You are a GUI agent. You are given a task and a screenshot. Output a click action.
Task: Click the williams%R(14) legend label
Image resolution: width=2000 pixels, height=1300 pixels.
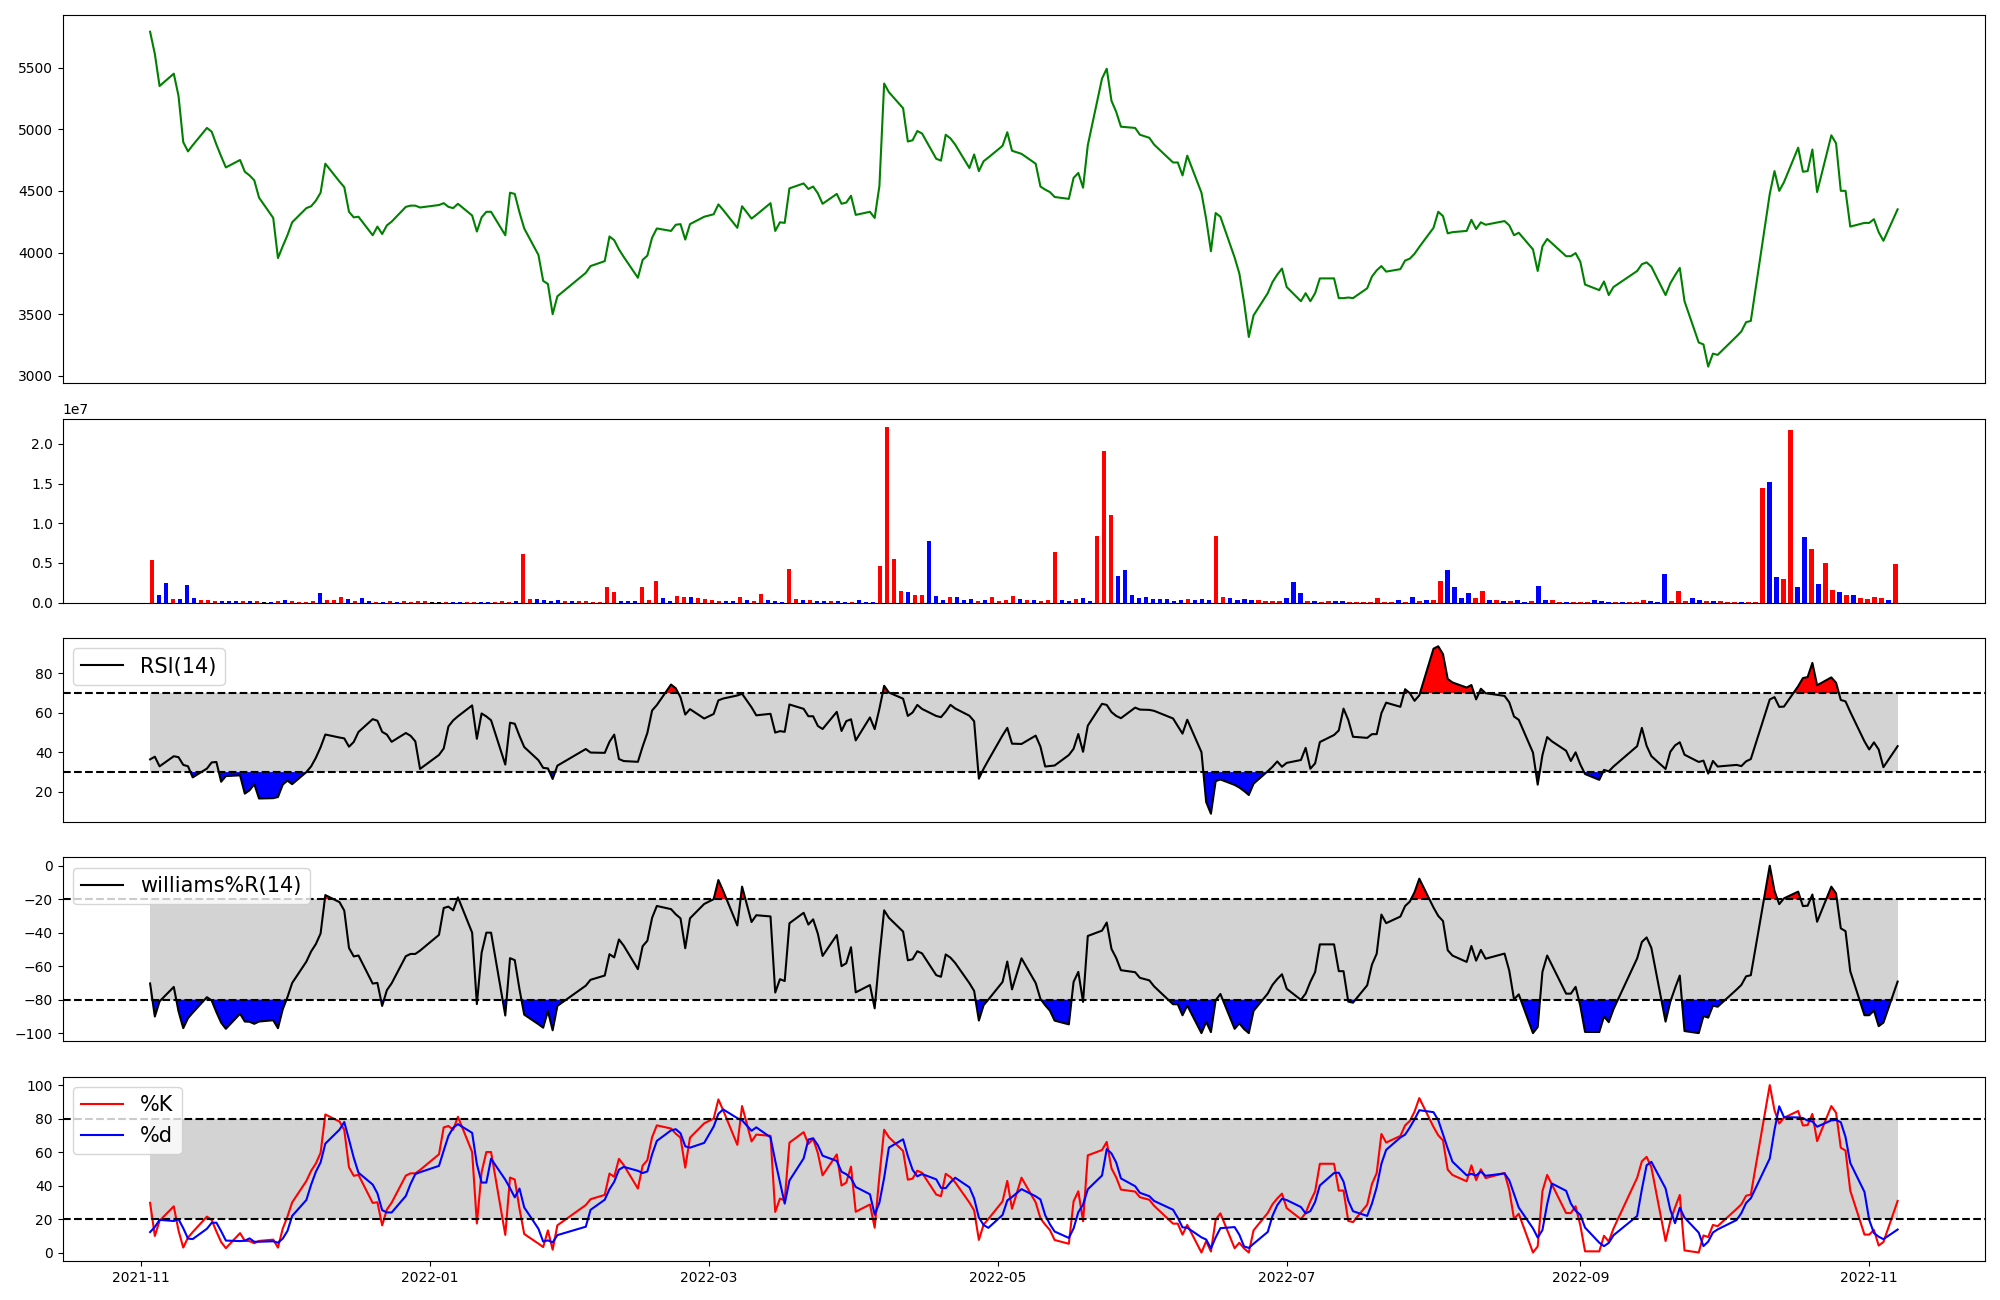pos(220,885)
